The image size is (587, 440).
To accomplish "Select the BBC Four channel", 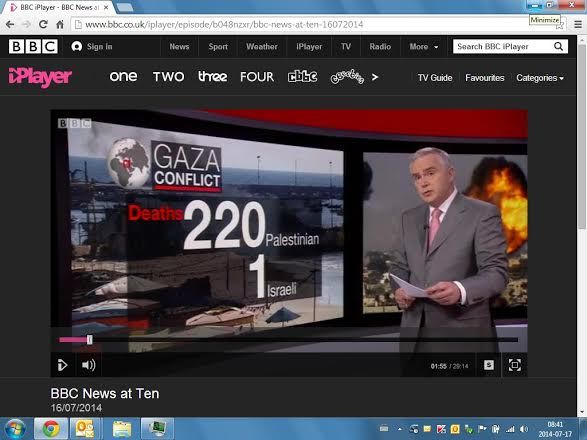I will tap(257, 77).
